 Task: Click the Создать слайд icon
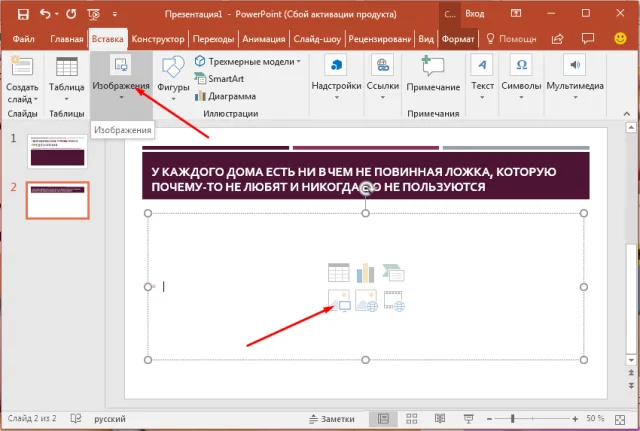(x=22, y=66)
